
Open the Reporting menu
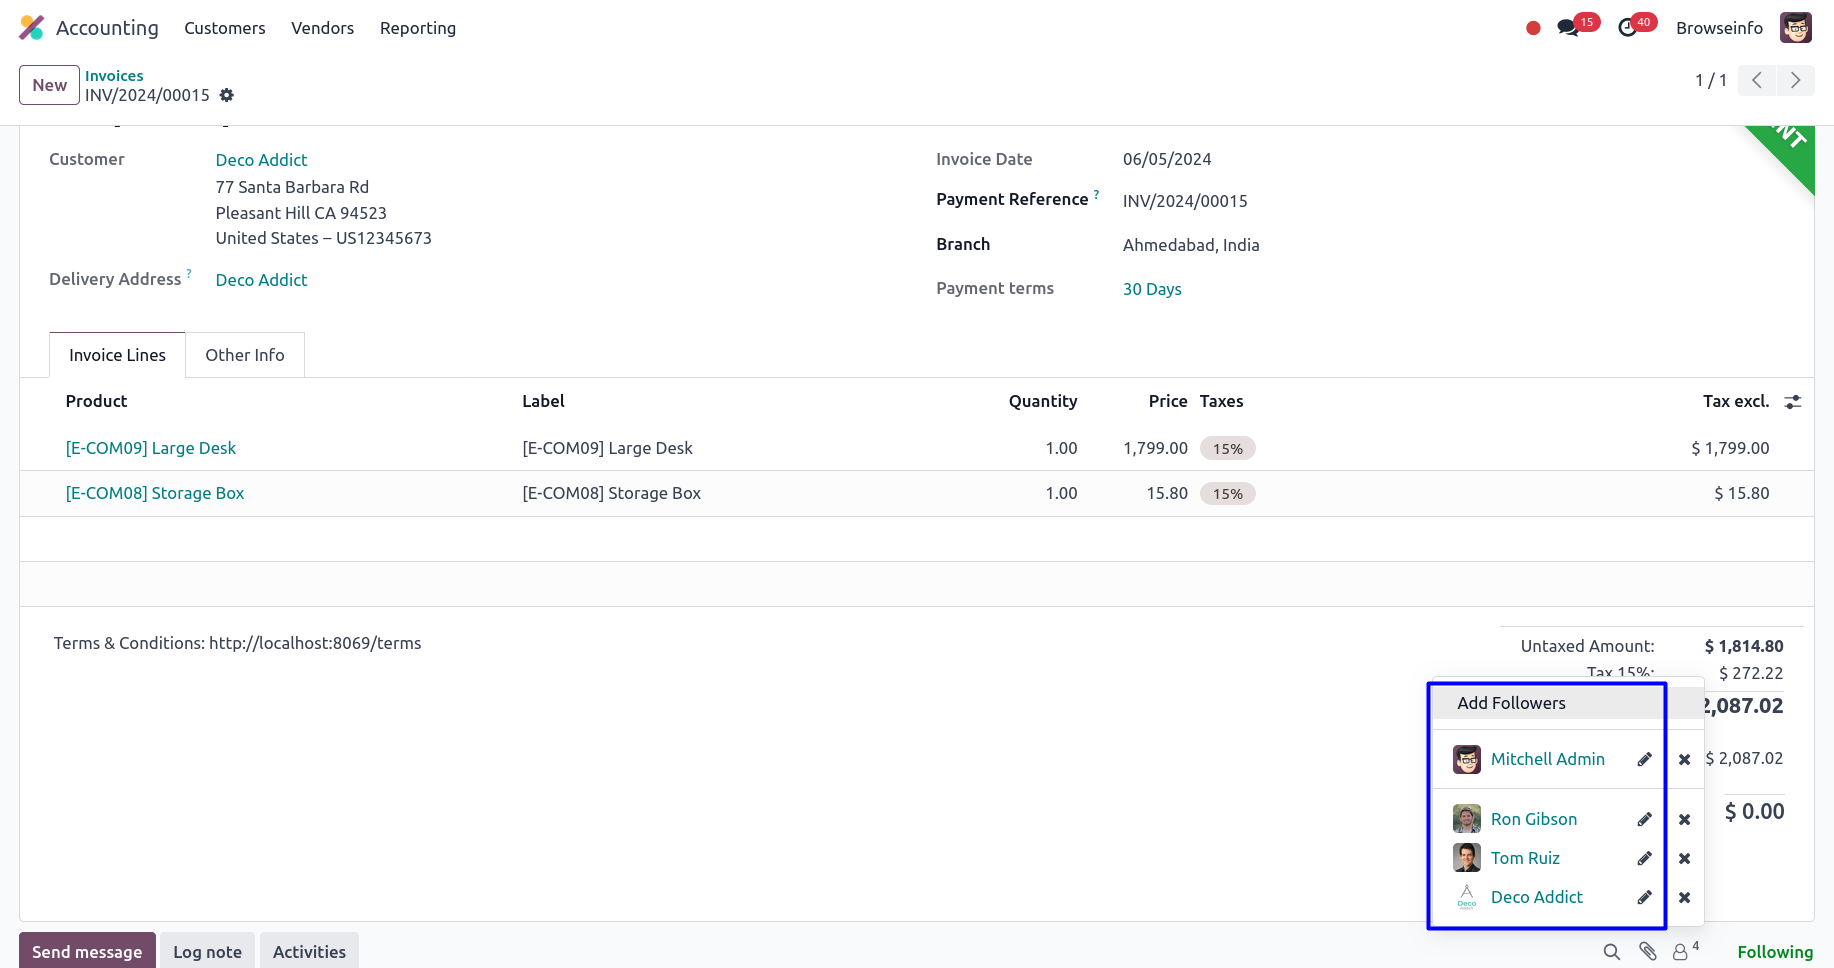point(417,28)
